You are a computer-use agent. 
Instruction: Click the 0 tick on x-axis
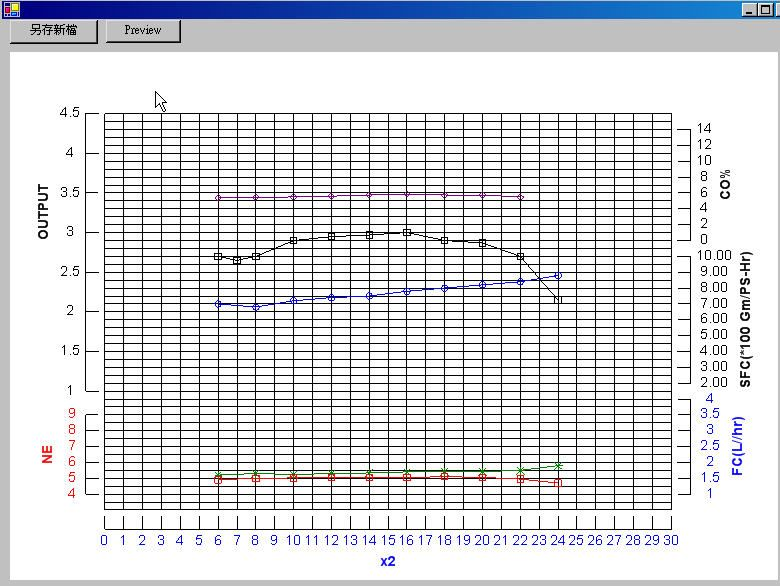[x=104, y=540]
